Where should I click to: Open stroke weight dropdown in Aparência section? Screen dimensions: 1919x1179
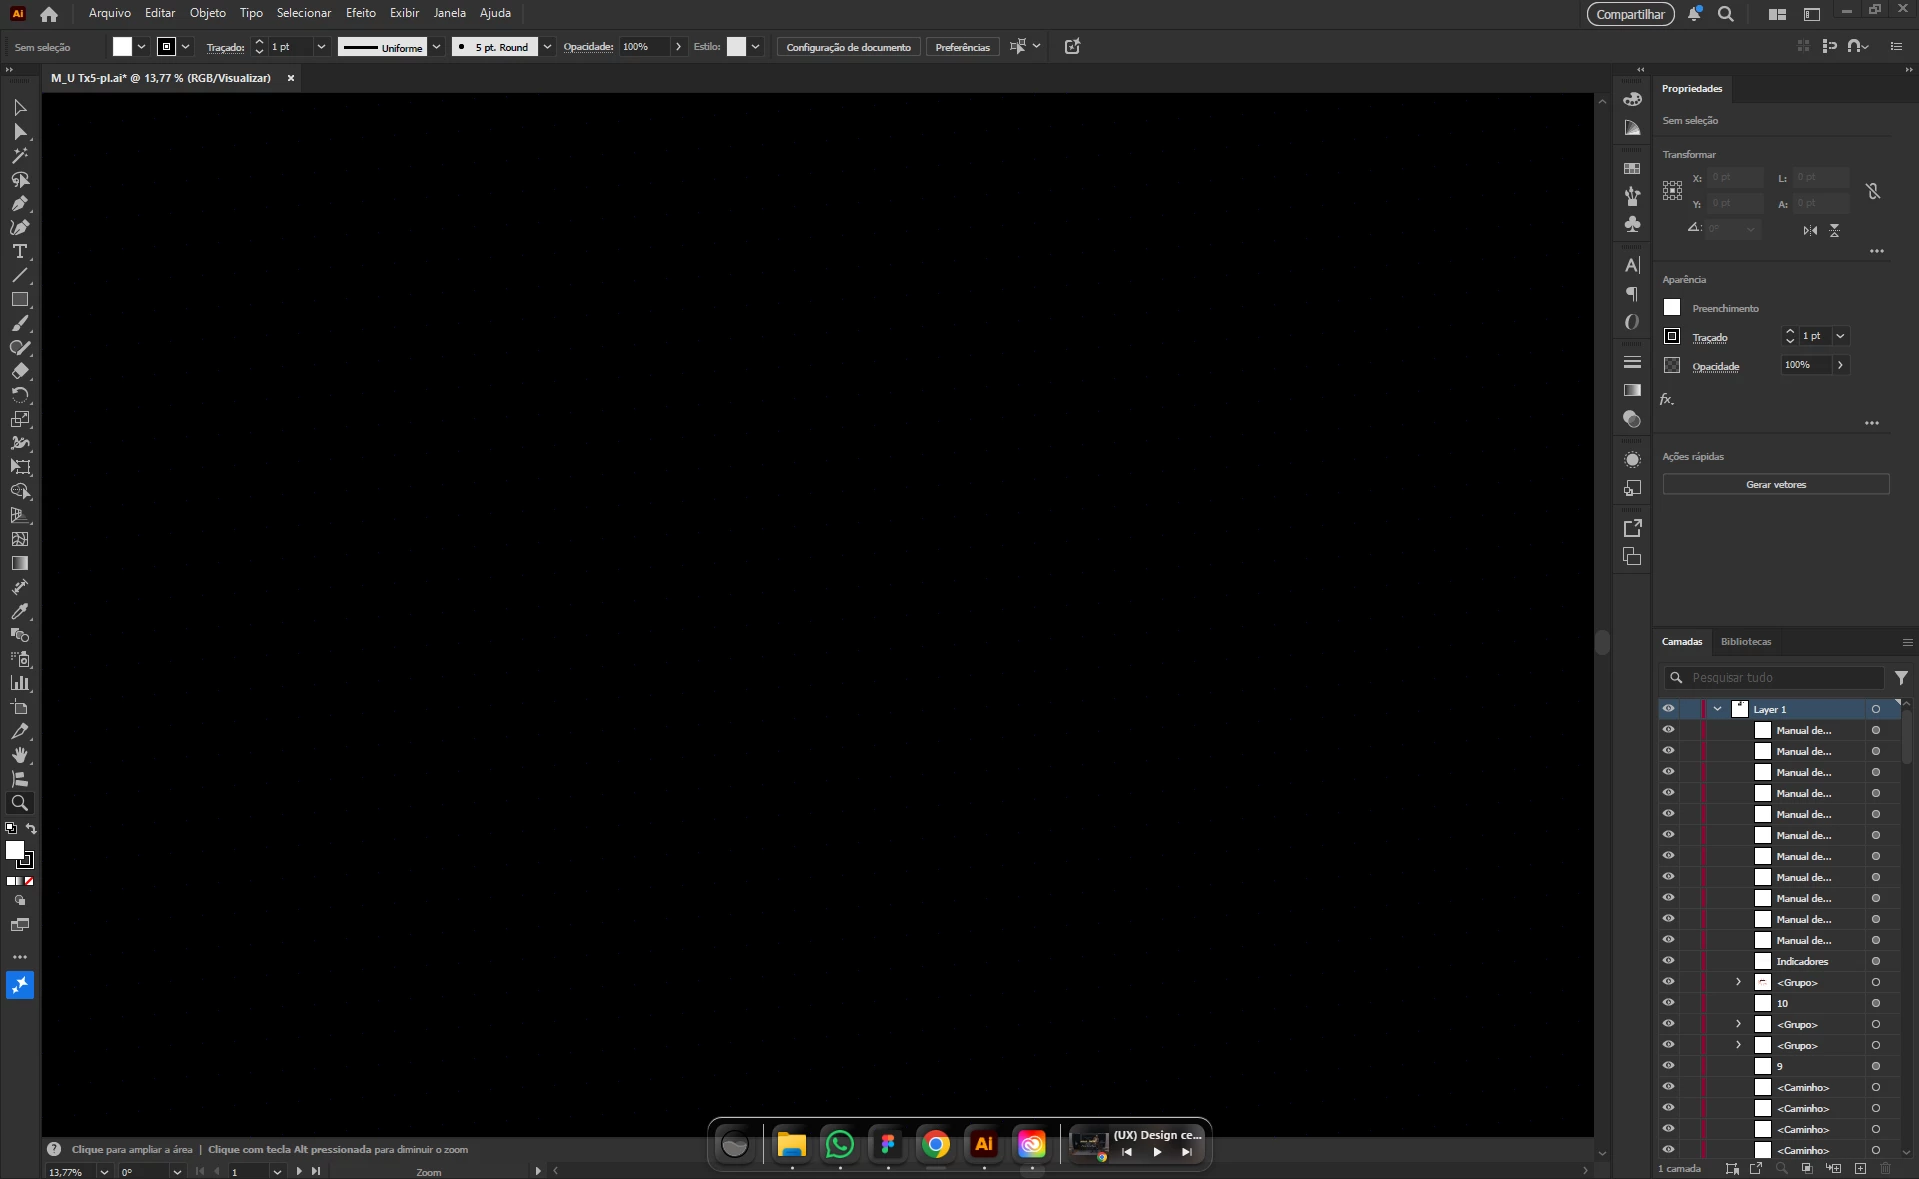pos(1840,336)
